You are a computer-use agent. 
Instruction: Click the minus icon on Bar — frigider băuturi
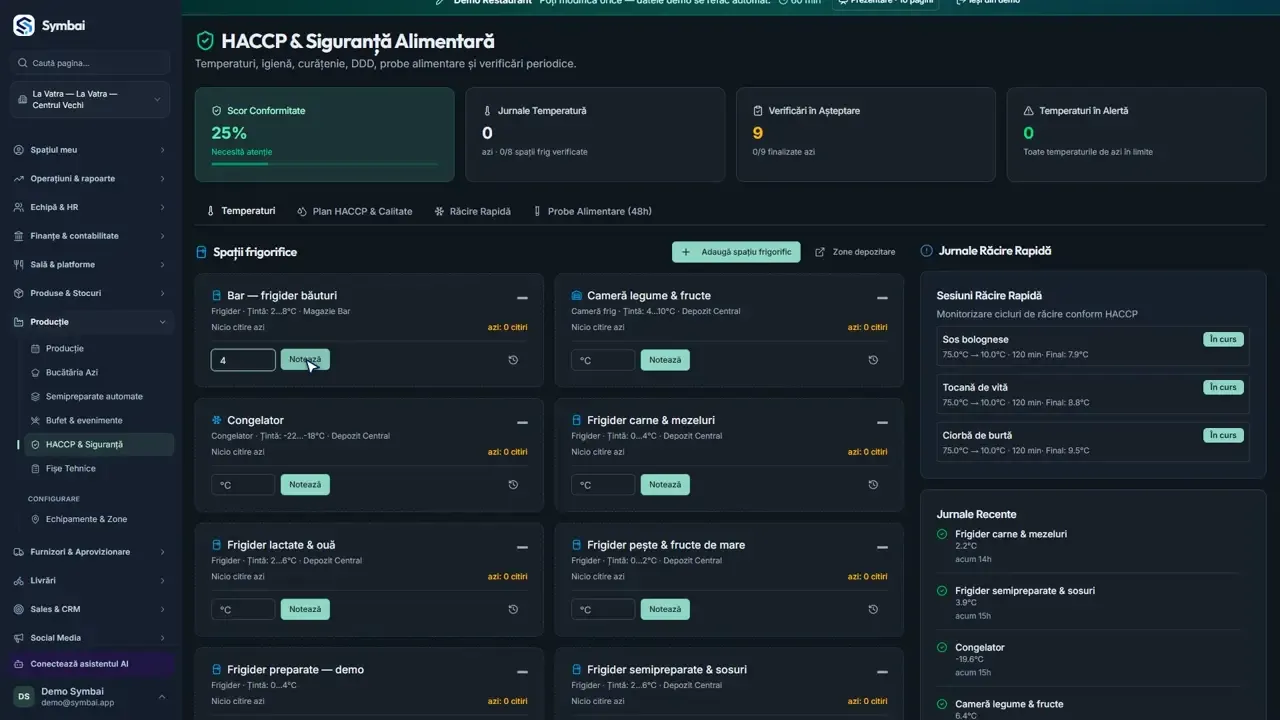(522, 298)
